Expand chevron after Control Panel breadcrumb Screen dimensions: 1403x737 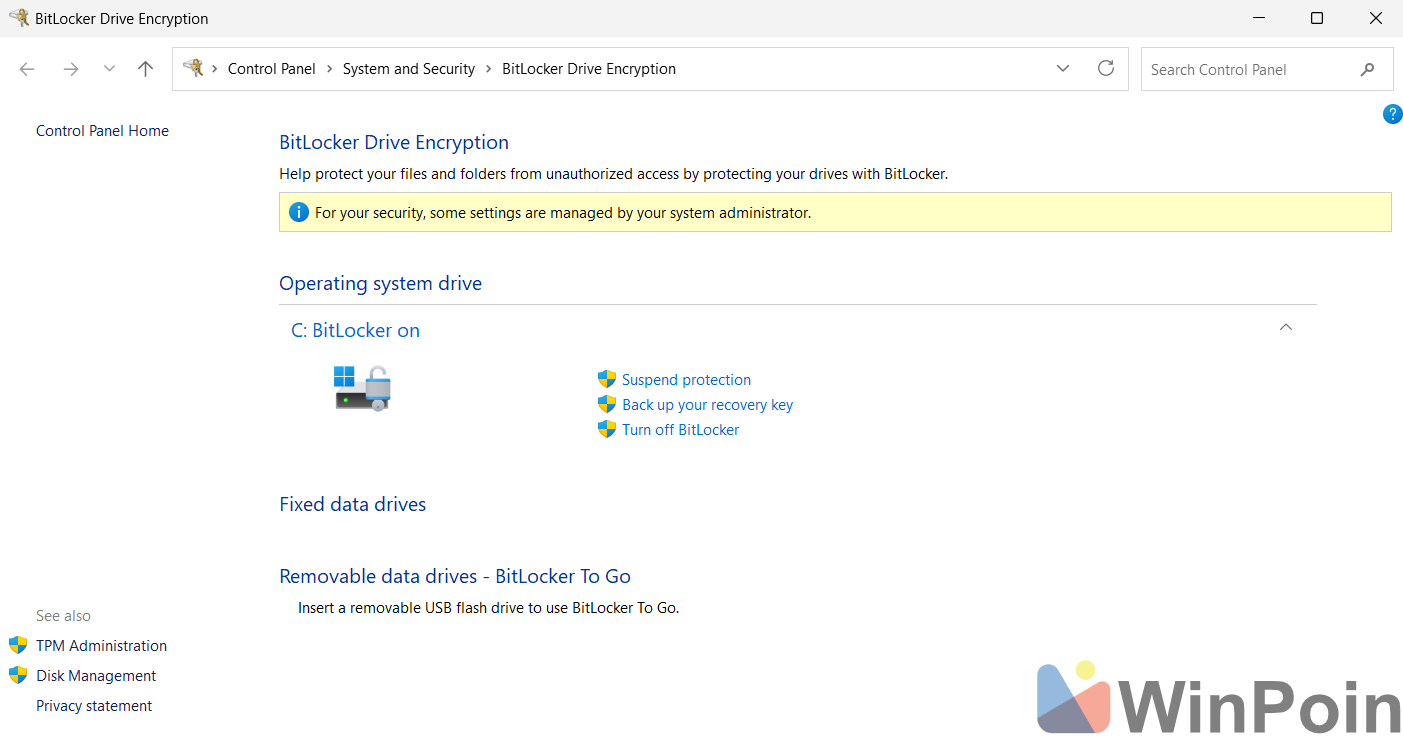(330, 69)
